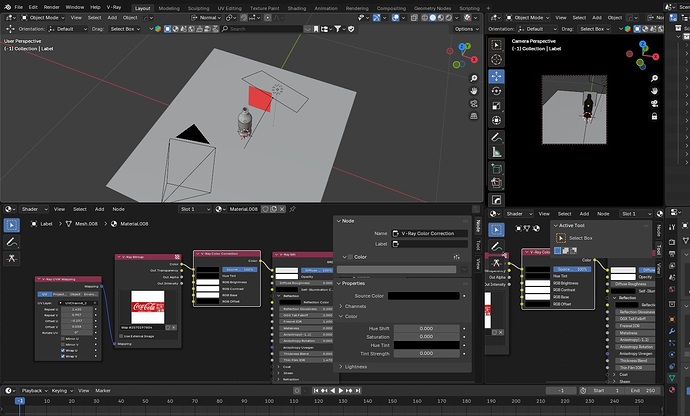Pin the material in left node editor header
690x416 pixels.
coord(292,209)
